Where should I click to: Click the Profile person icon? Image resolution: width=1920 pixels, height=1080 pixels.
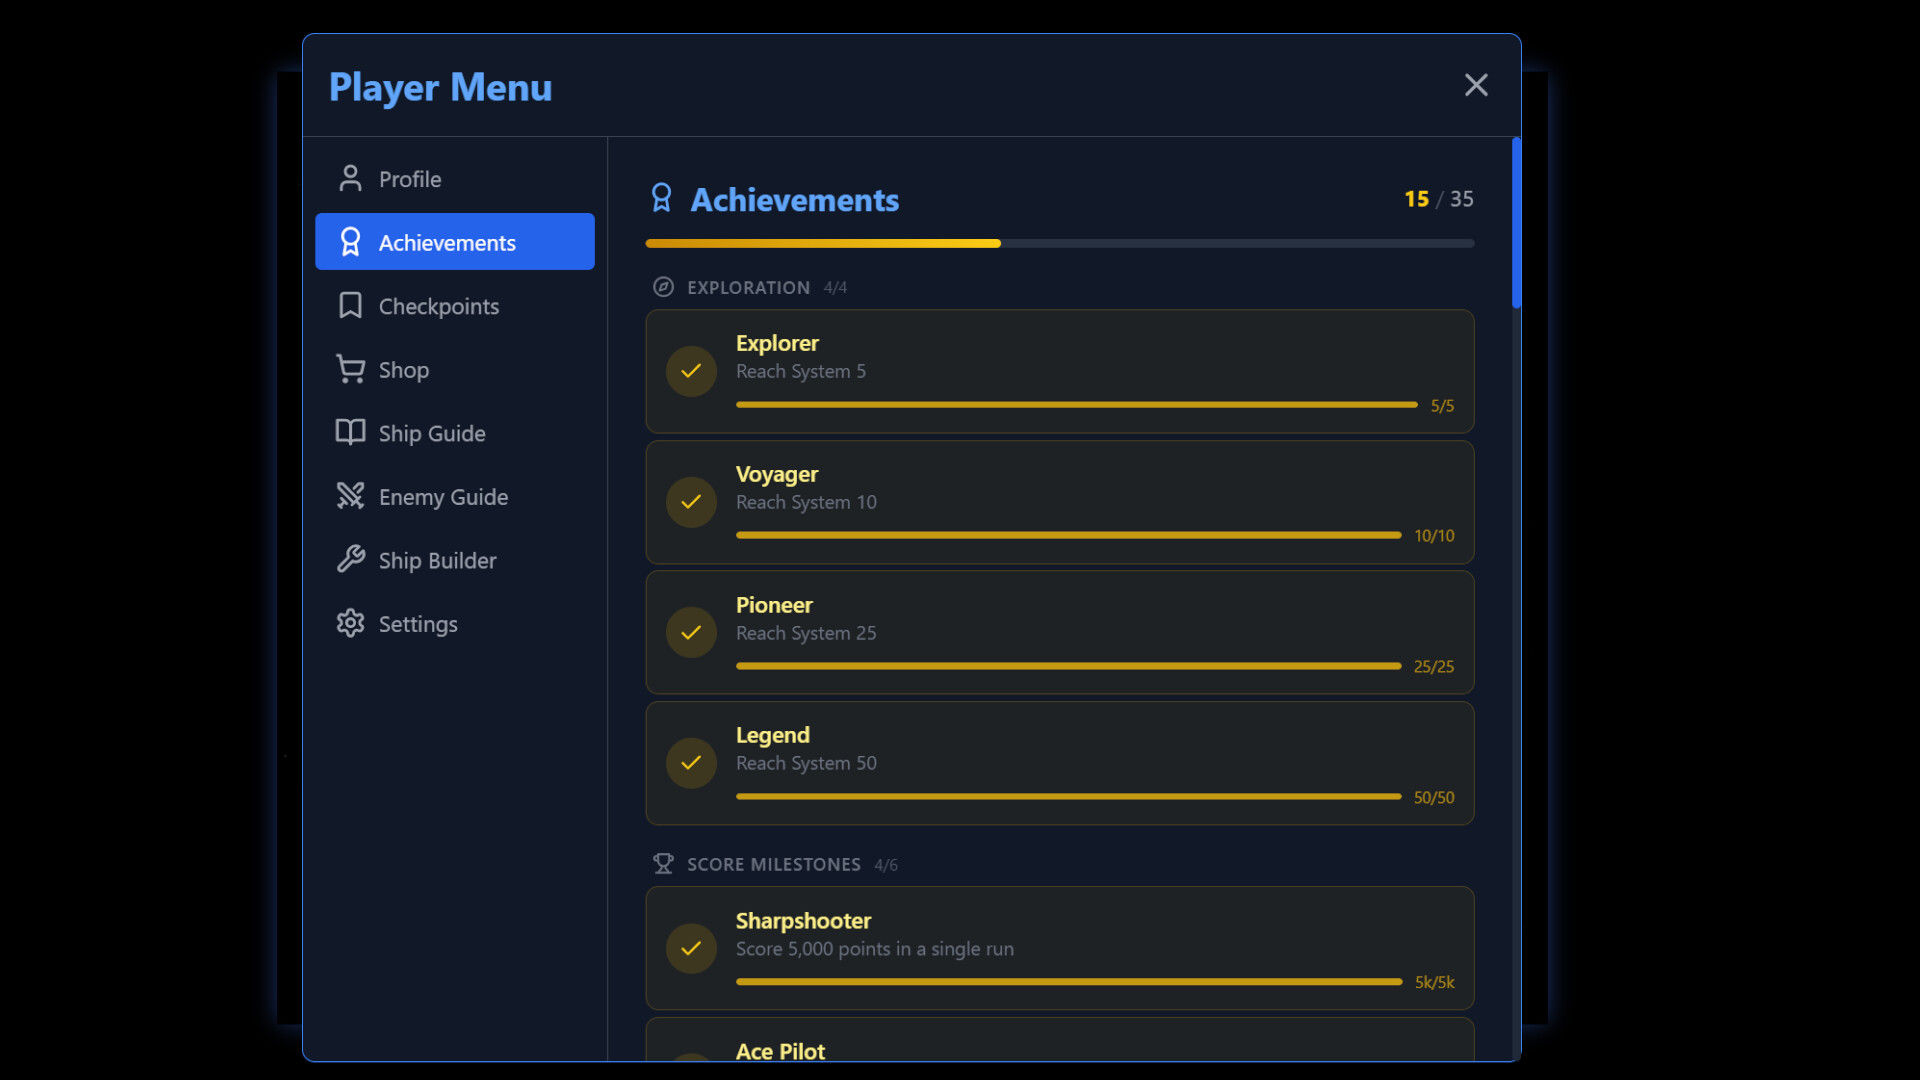350,179
